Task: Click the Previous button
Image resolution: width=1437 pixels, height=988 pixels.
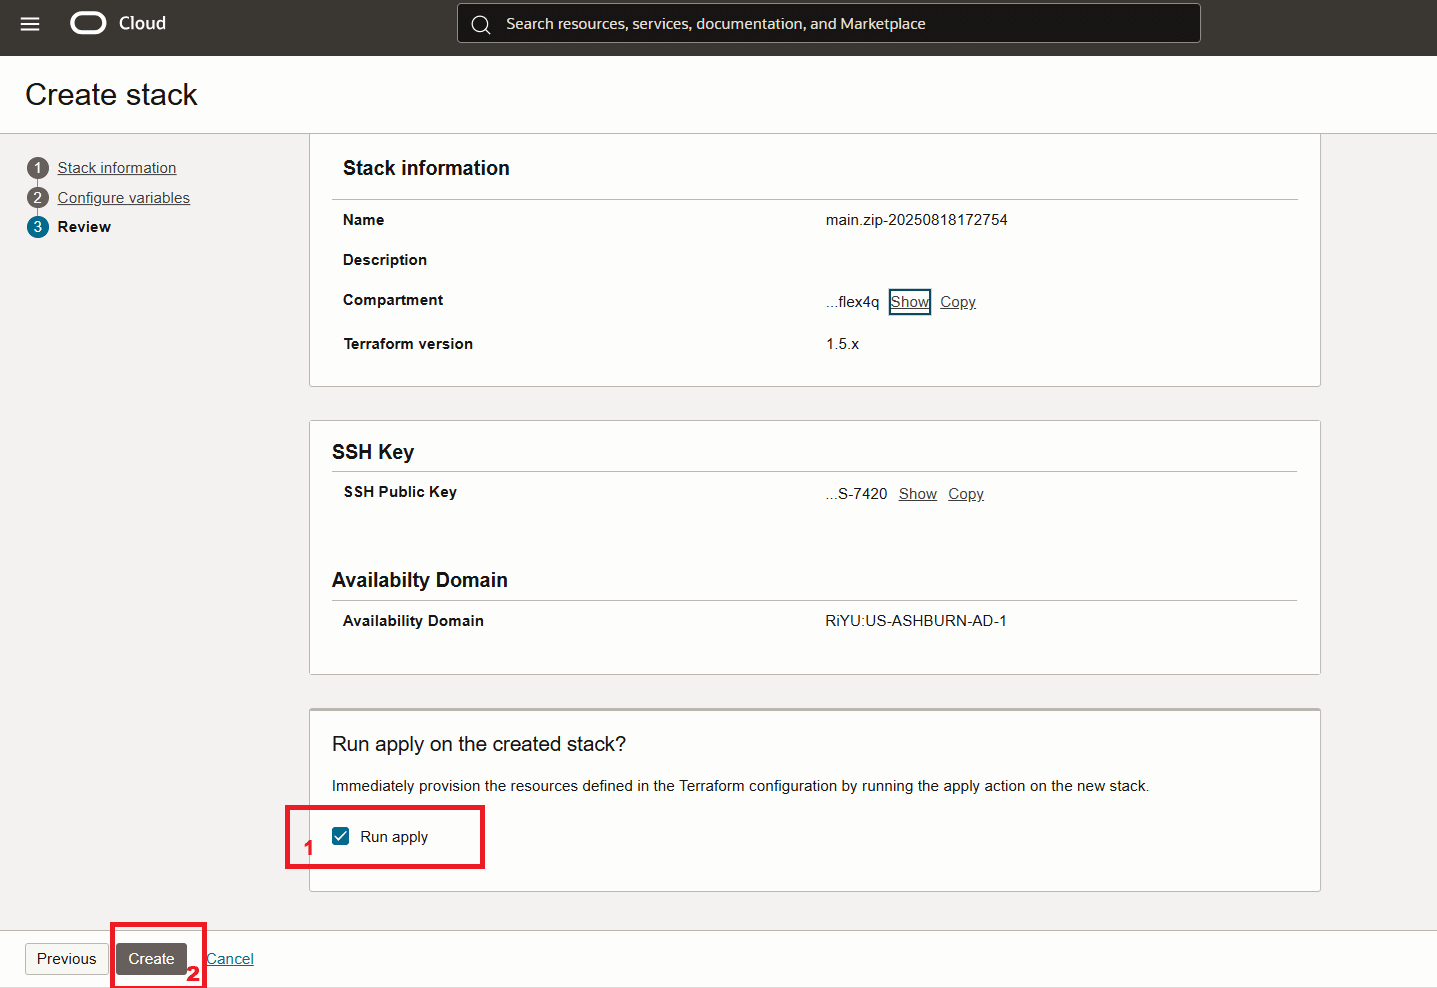Action: click(x=67, y=959)
